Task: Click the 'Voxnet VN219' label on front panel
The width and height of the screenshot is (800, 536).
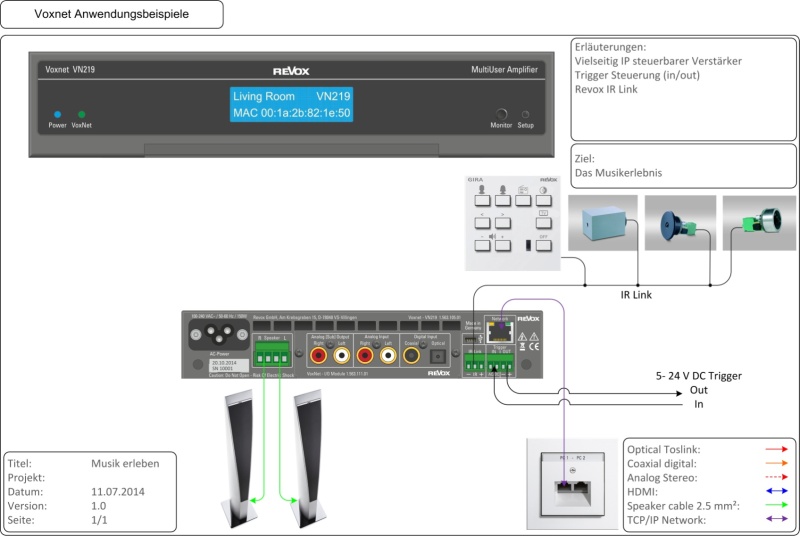Action: pyautogui.click(x=70, y=69)
